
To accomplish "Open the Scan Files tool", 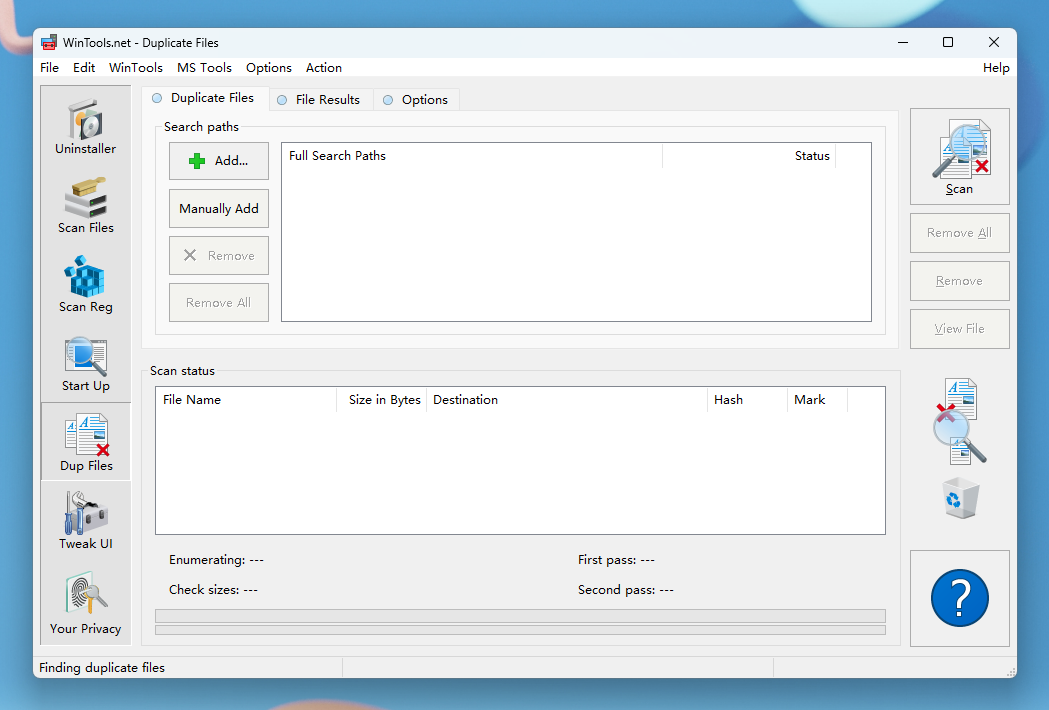I will [86, 205].
